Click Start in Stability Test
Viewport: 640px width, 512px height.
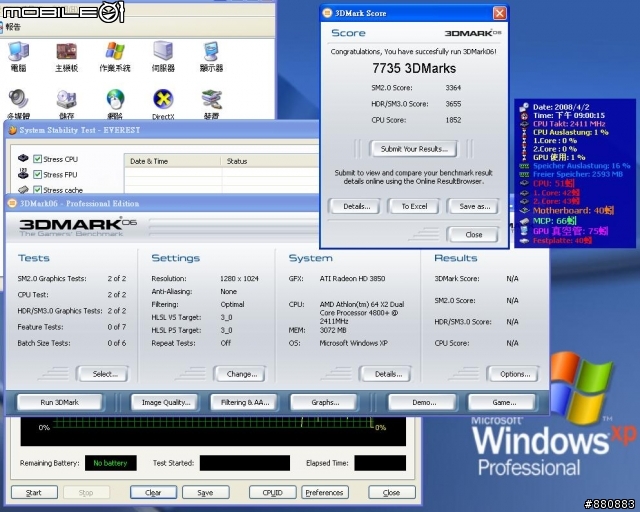pos(34,492)
